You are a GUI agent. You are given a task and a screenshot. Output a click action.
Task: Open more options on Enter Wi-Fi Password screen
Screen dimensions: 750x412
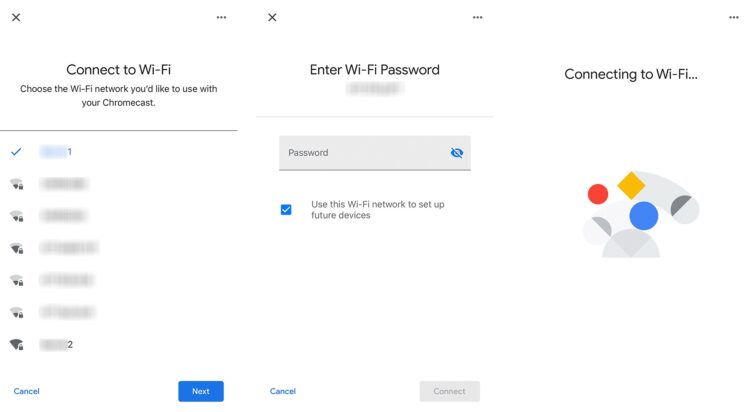coord(477,17)
